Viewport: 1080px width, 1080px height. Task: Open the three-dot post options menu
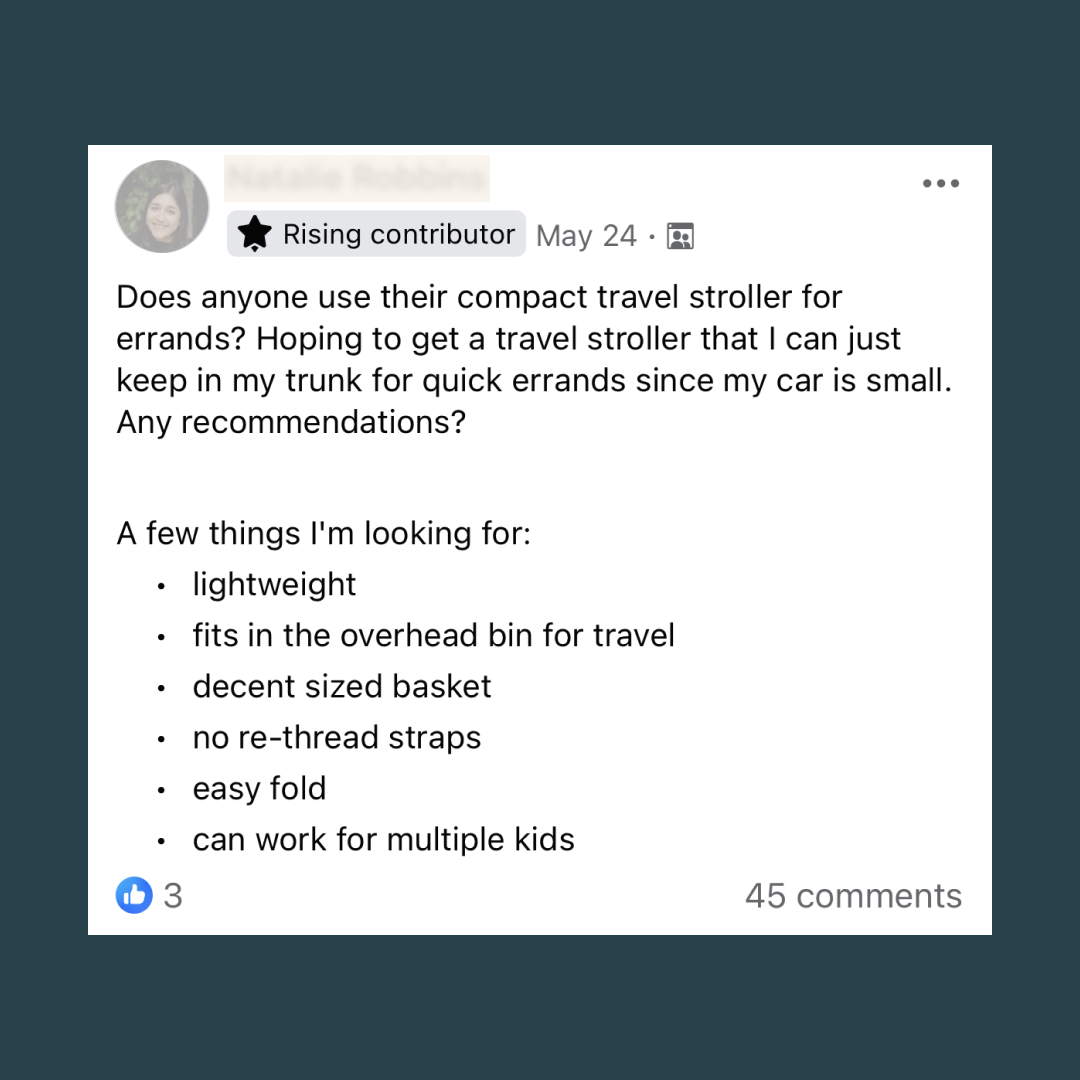pyautogui.click(x=940, y=184)
